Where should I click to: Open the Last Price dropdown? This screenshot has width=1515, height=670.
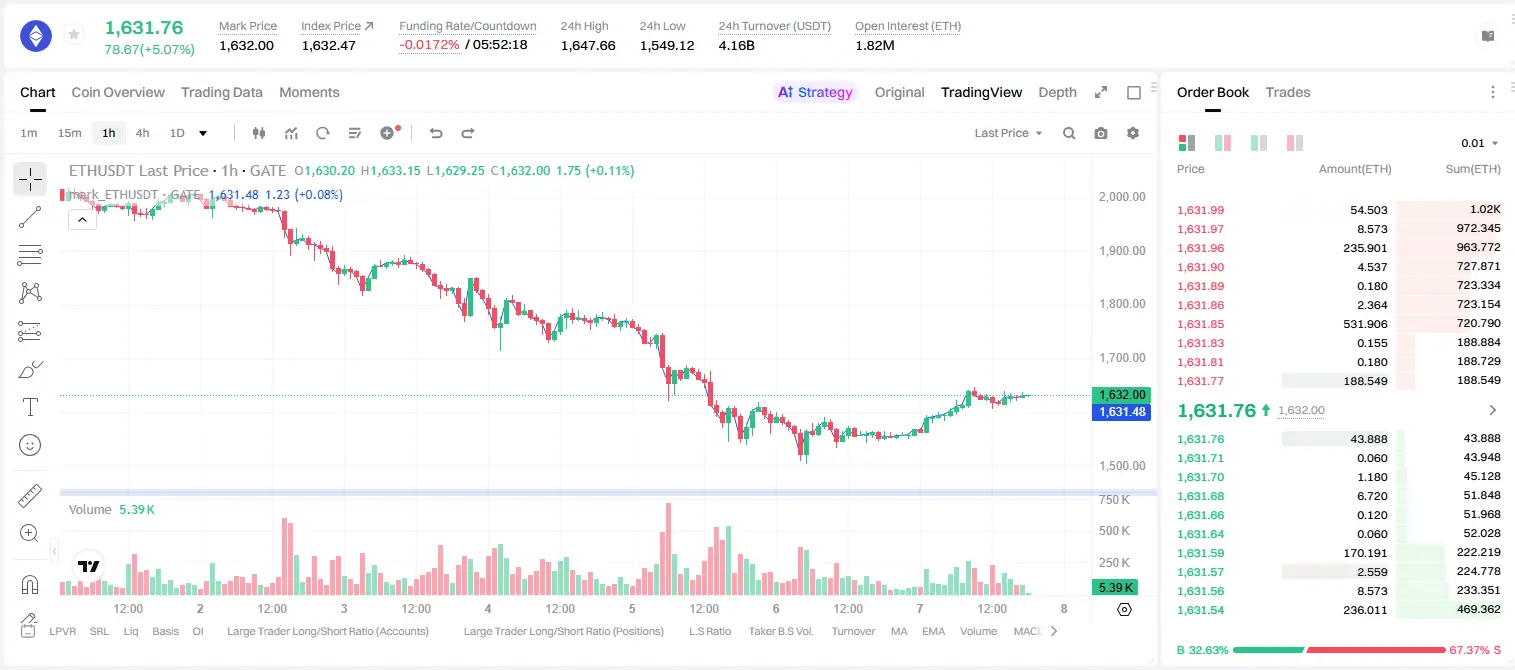(1008, 133)
